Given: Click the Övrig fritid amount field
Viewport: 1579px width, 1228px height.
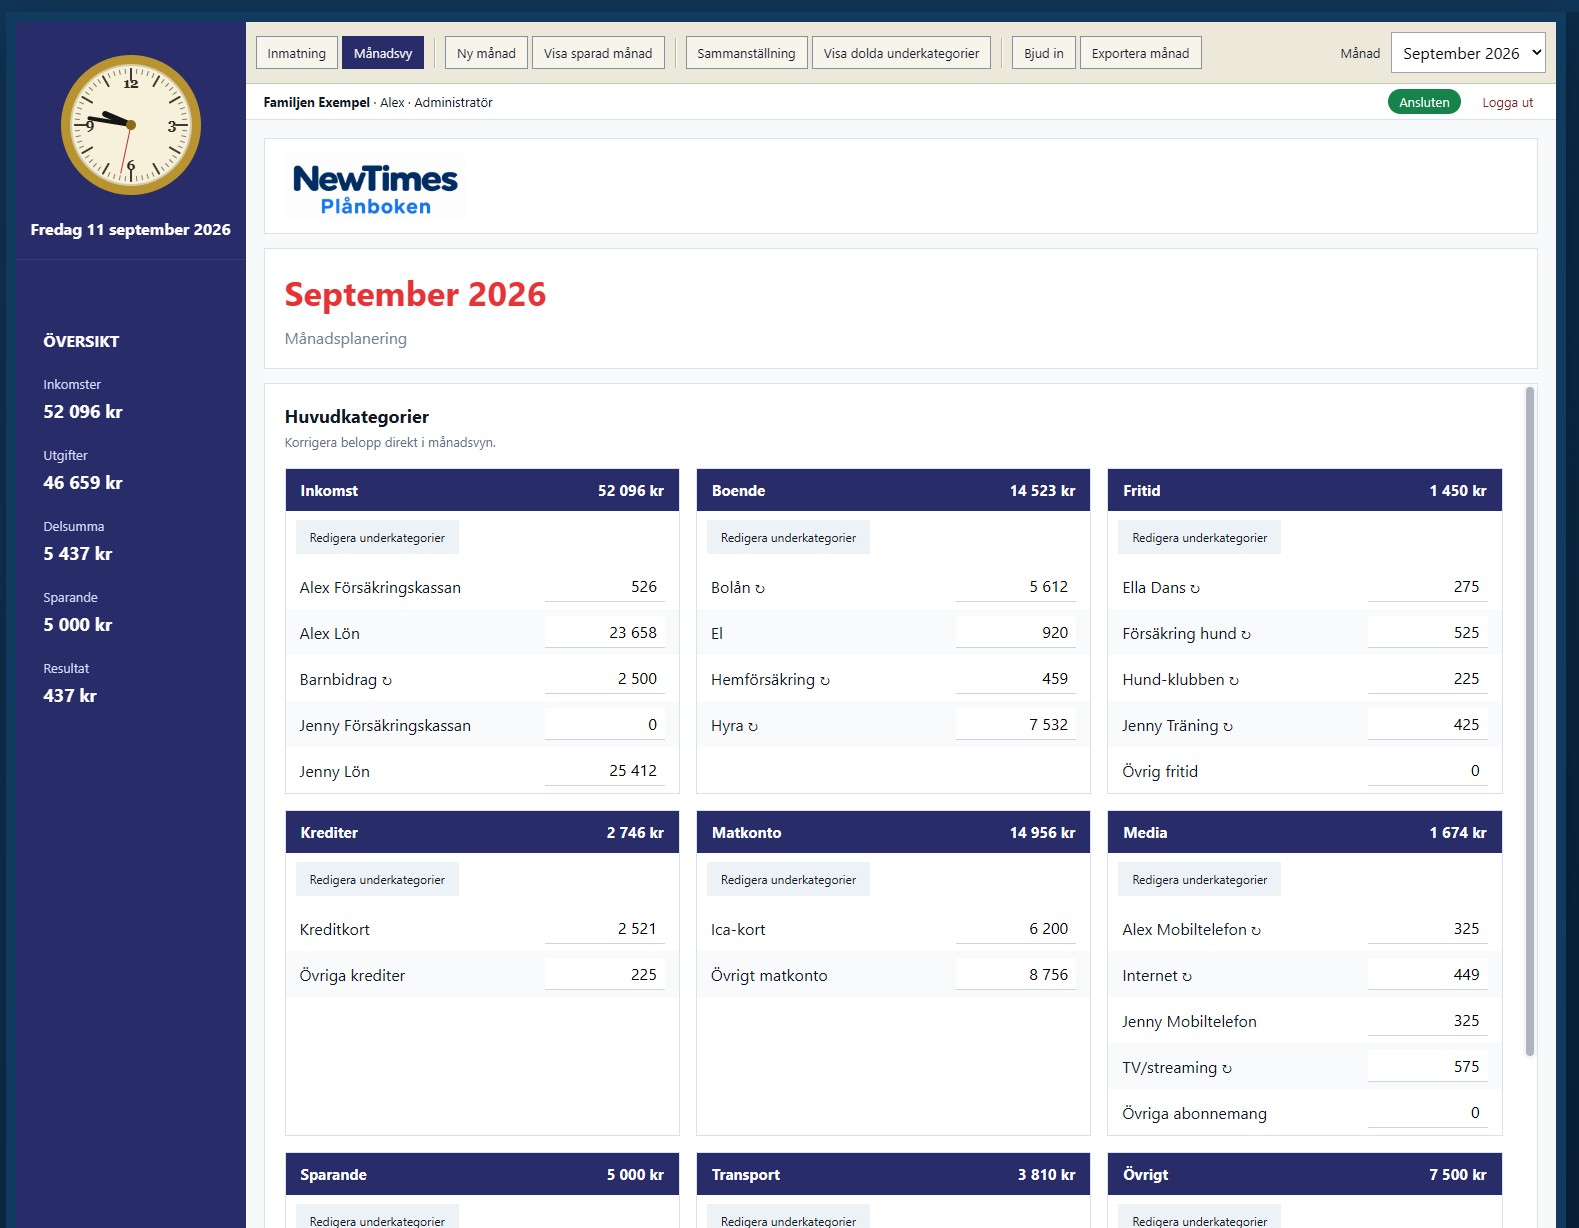Looking at the screenshot, I should tap(1427, 770).
